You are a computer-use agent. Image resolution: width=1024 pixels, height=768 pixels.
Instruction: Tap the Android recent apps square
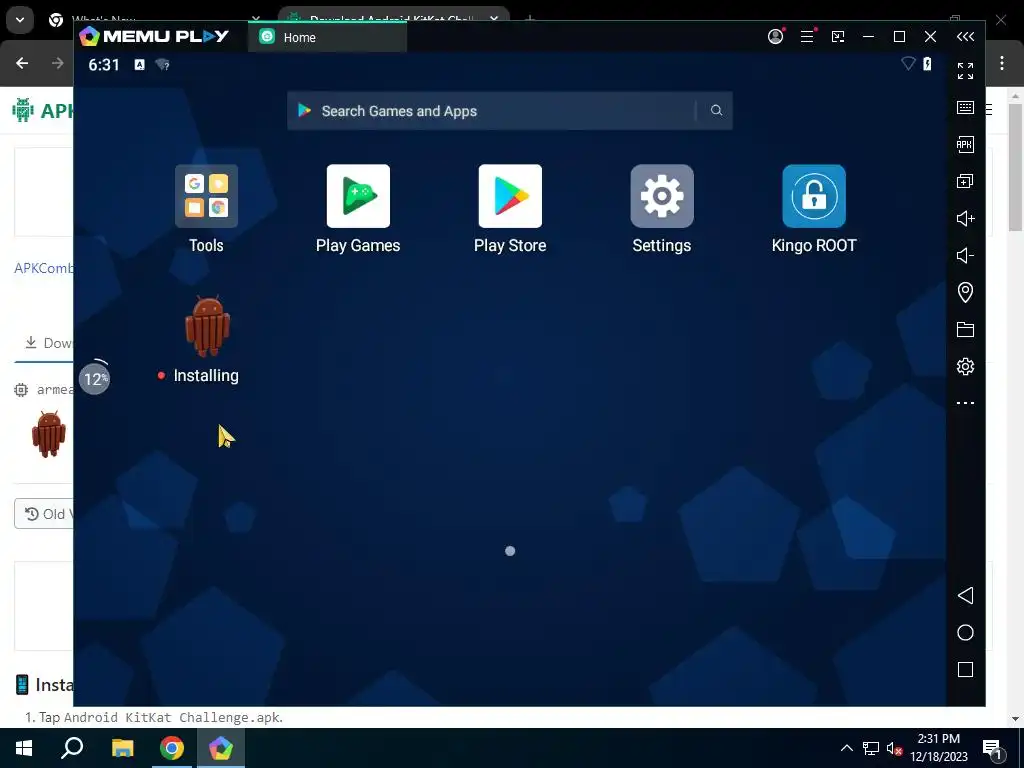[x=965, y=669]
